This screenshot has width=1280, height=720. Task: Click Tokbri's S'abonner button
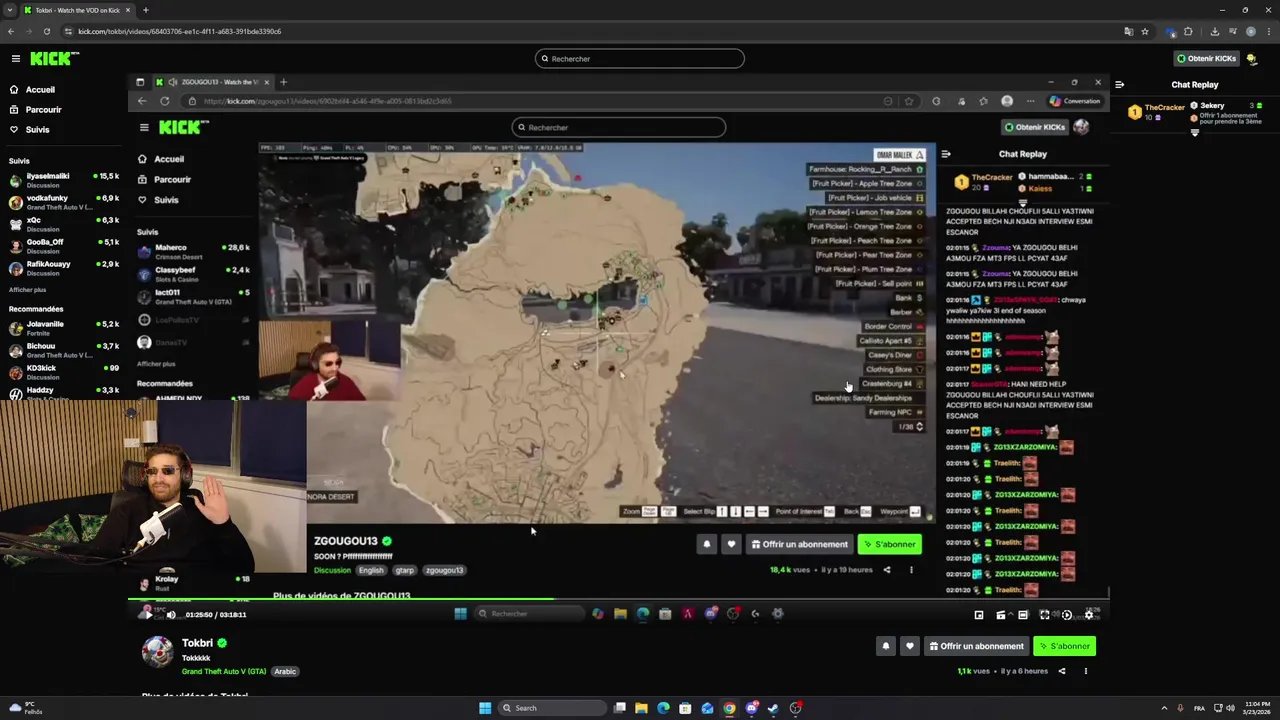click(x=1064, y=646)
